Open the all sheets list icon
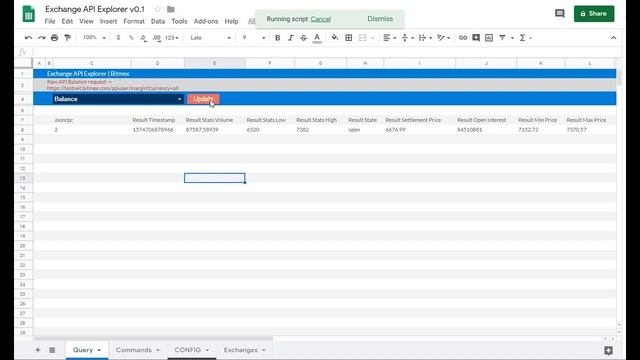 click(52, 350)
